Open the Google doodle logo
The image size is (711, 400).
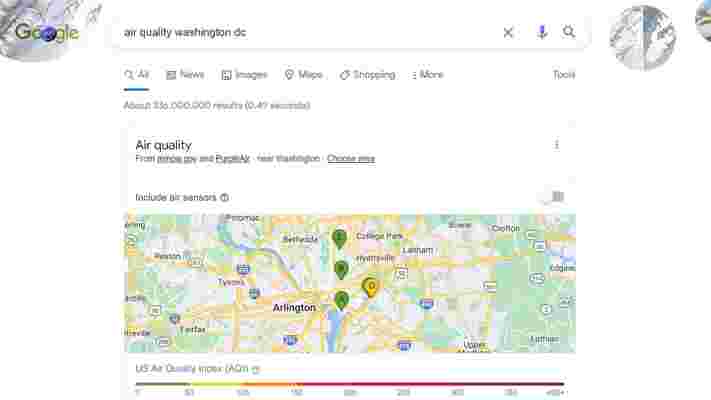pyautogui.click(x=47, y=32)
